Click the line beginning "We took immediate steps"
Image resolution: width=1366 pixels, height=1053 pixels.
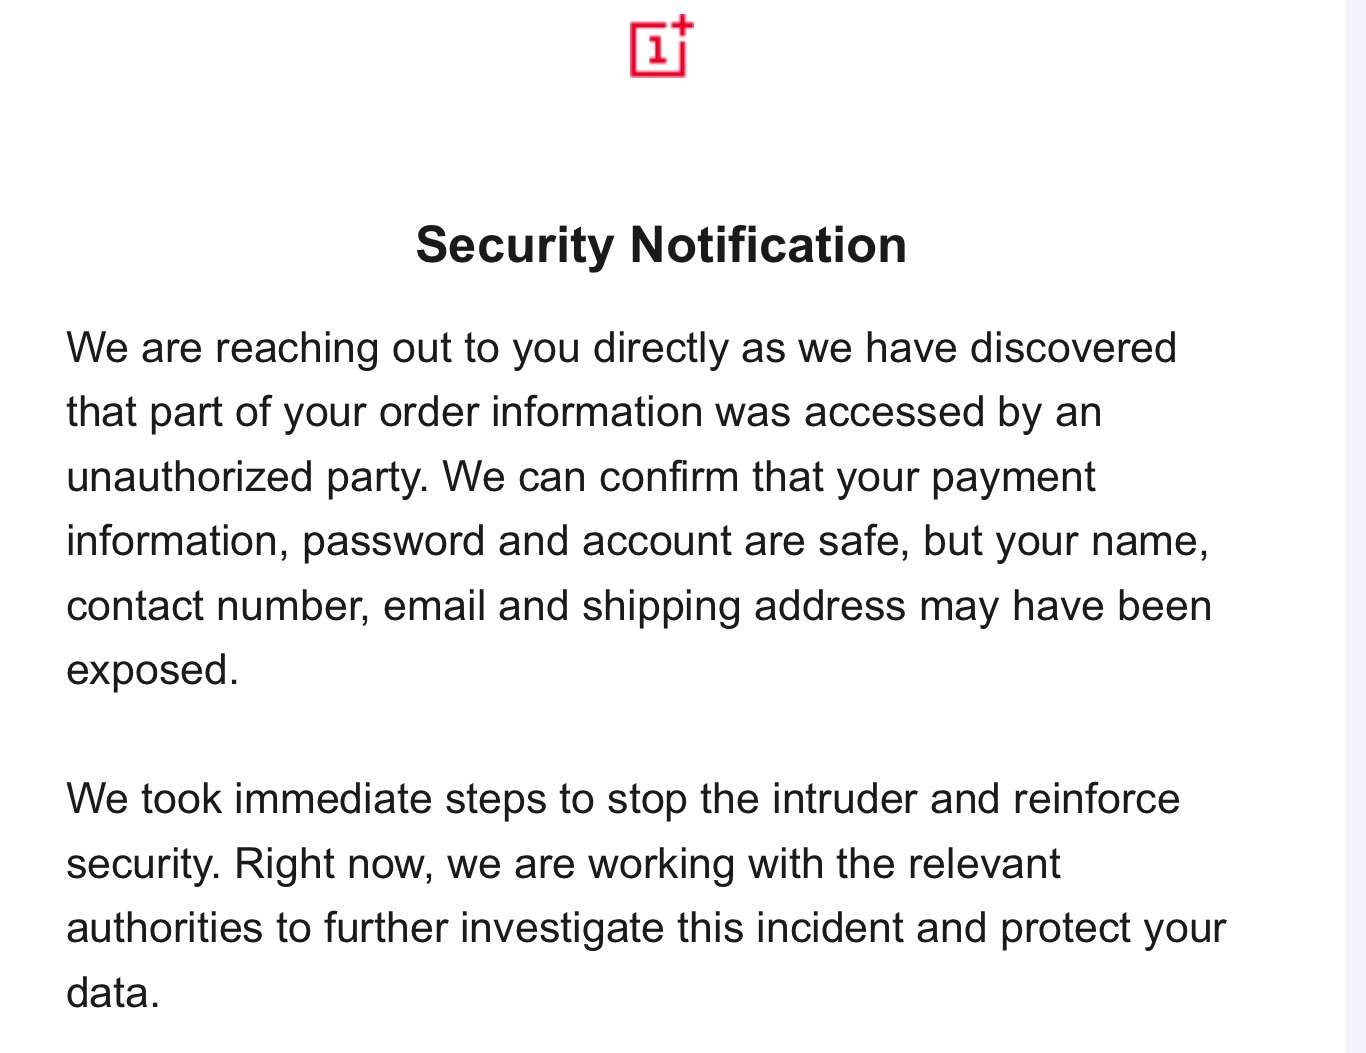622,799
